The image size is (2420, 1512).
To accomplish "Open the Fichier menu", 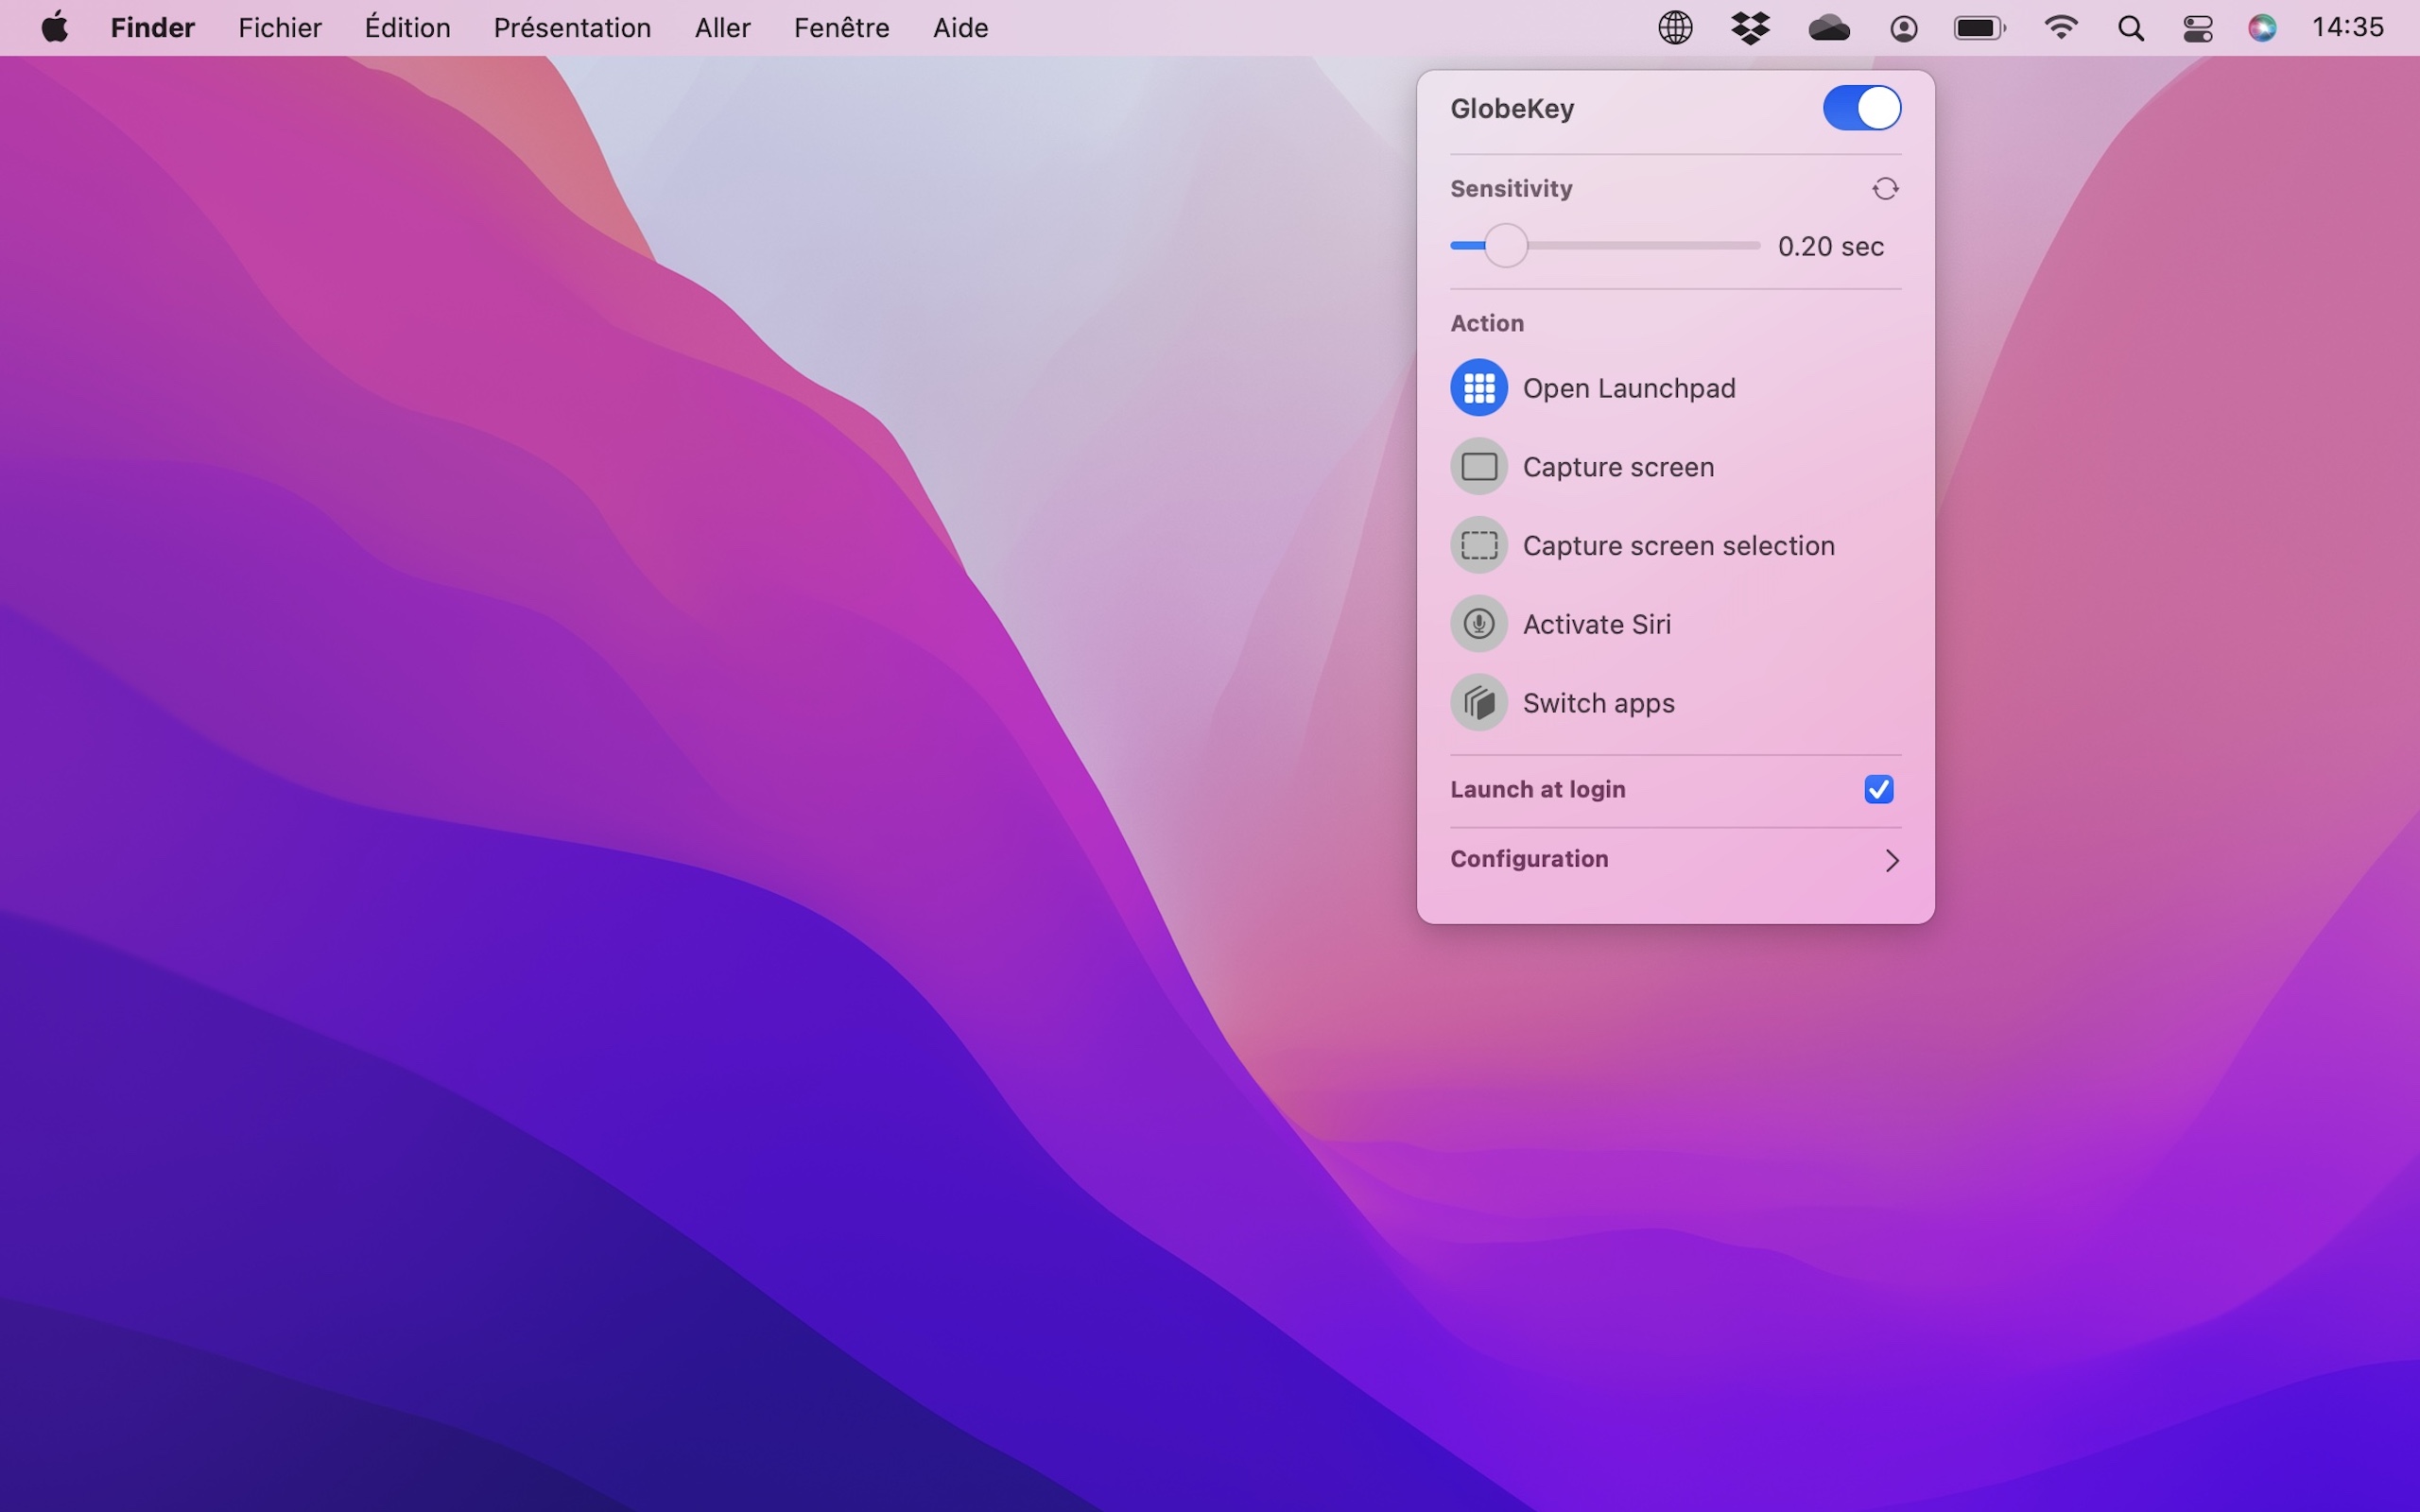I will 279,28.
